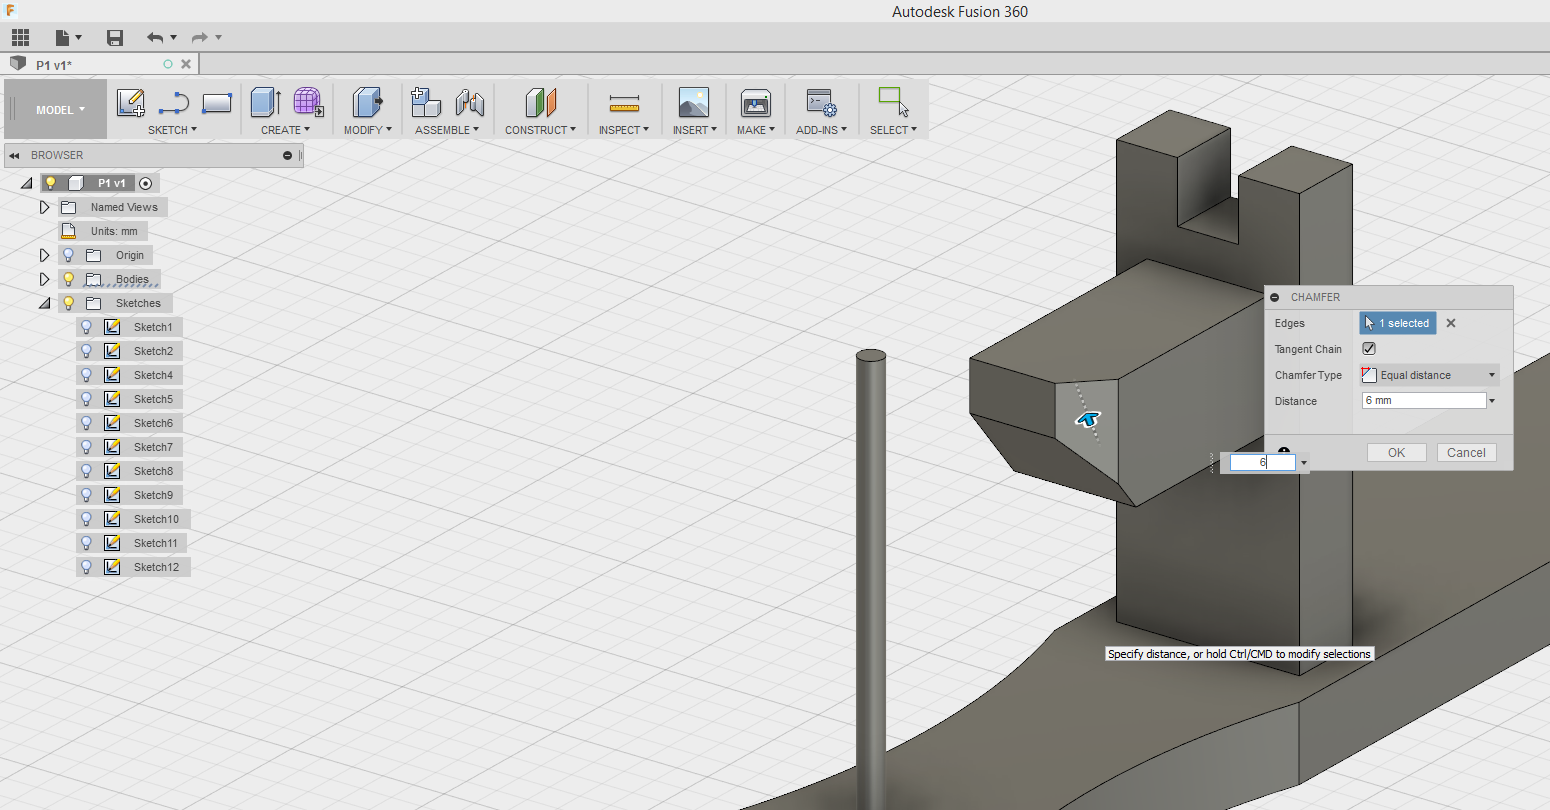
Task: Collapse the Sketches folder
Action: tap(44, 304)
